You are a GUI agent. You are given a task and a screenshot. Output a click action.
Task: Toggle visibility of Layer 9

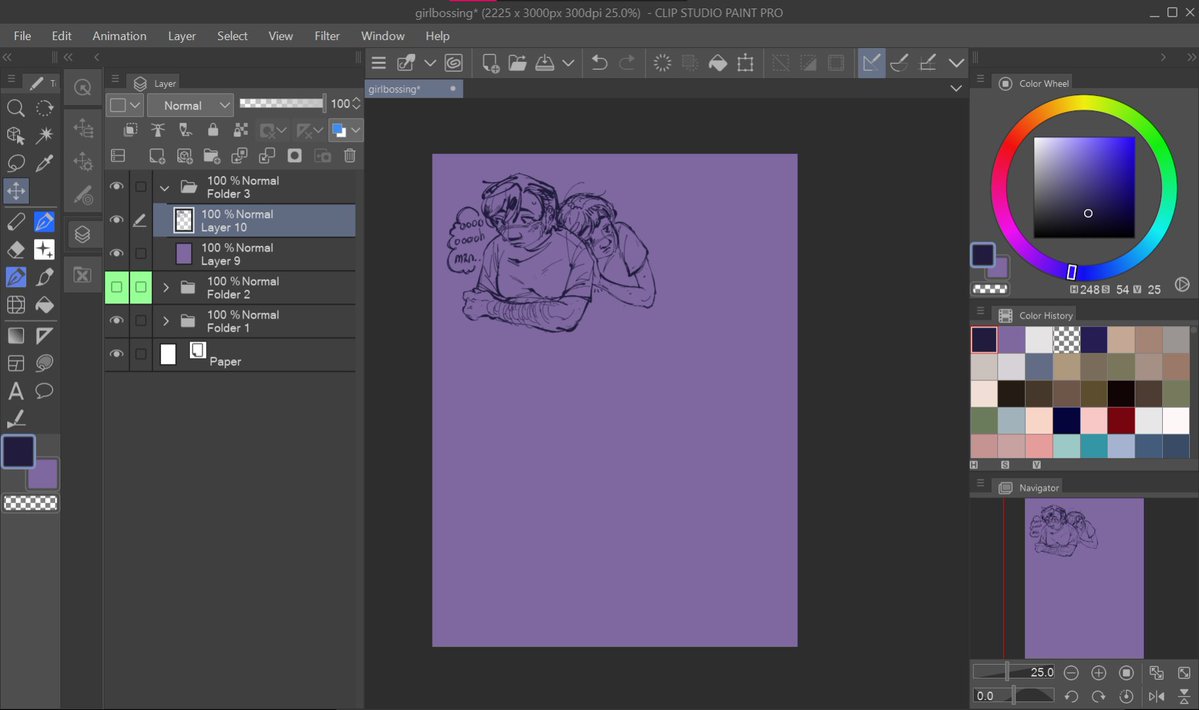click(116, 254)
